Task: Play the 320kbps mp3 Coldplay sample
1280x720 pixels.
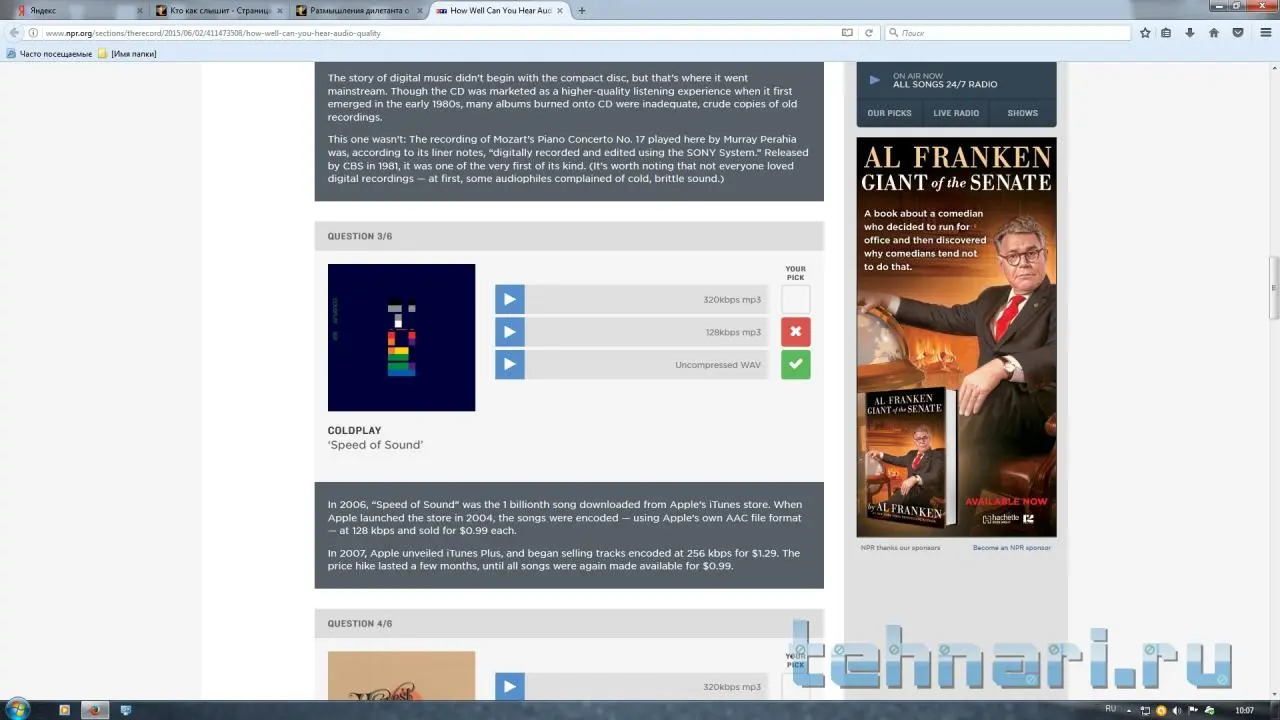Action: (x=509, y=299)
